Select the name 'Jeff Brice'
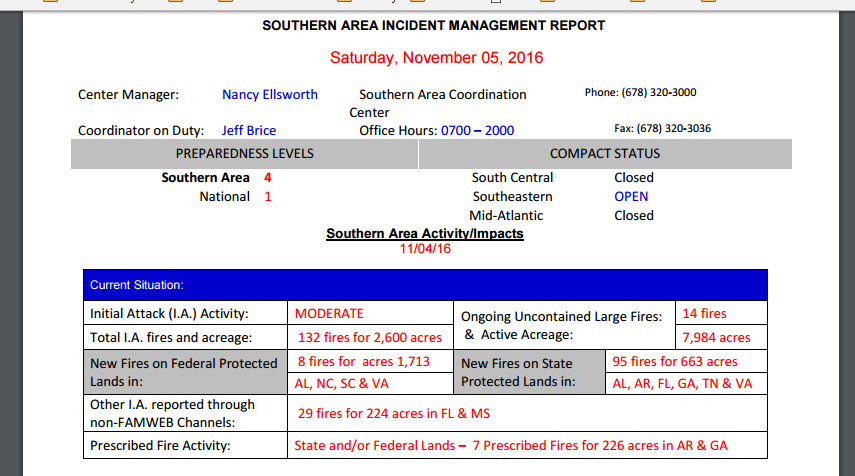This screenshot has height=476, width=855. (x=249, y=130)
